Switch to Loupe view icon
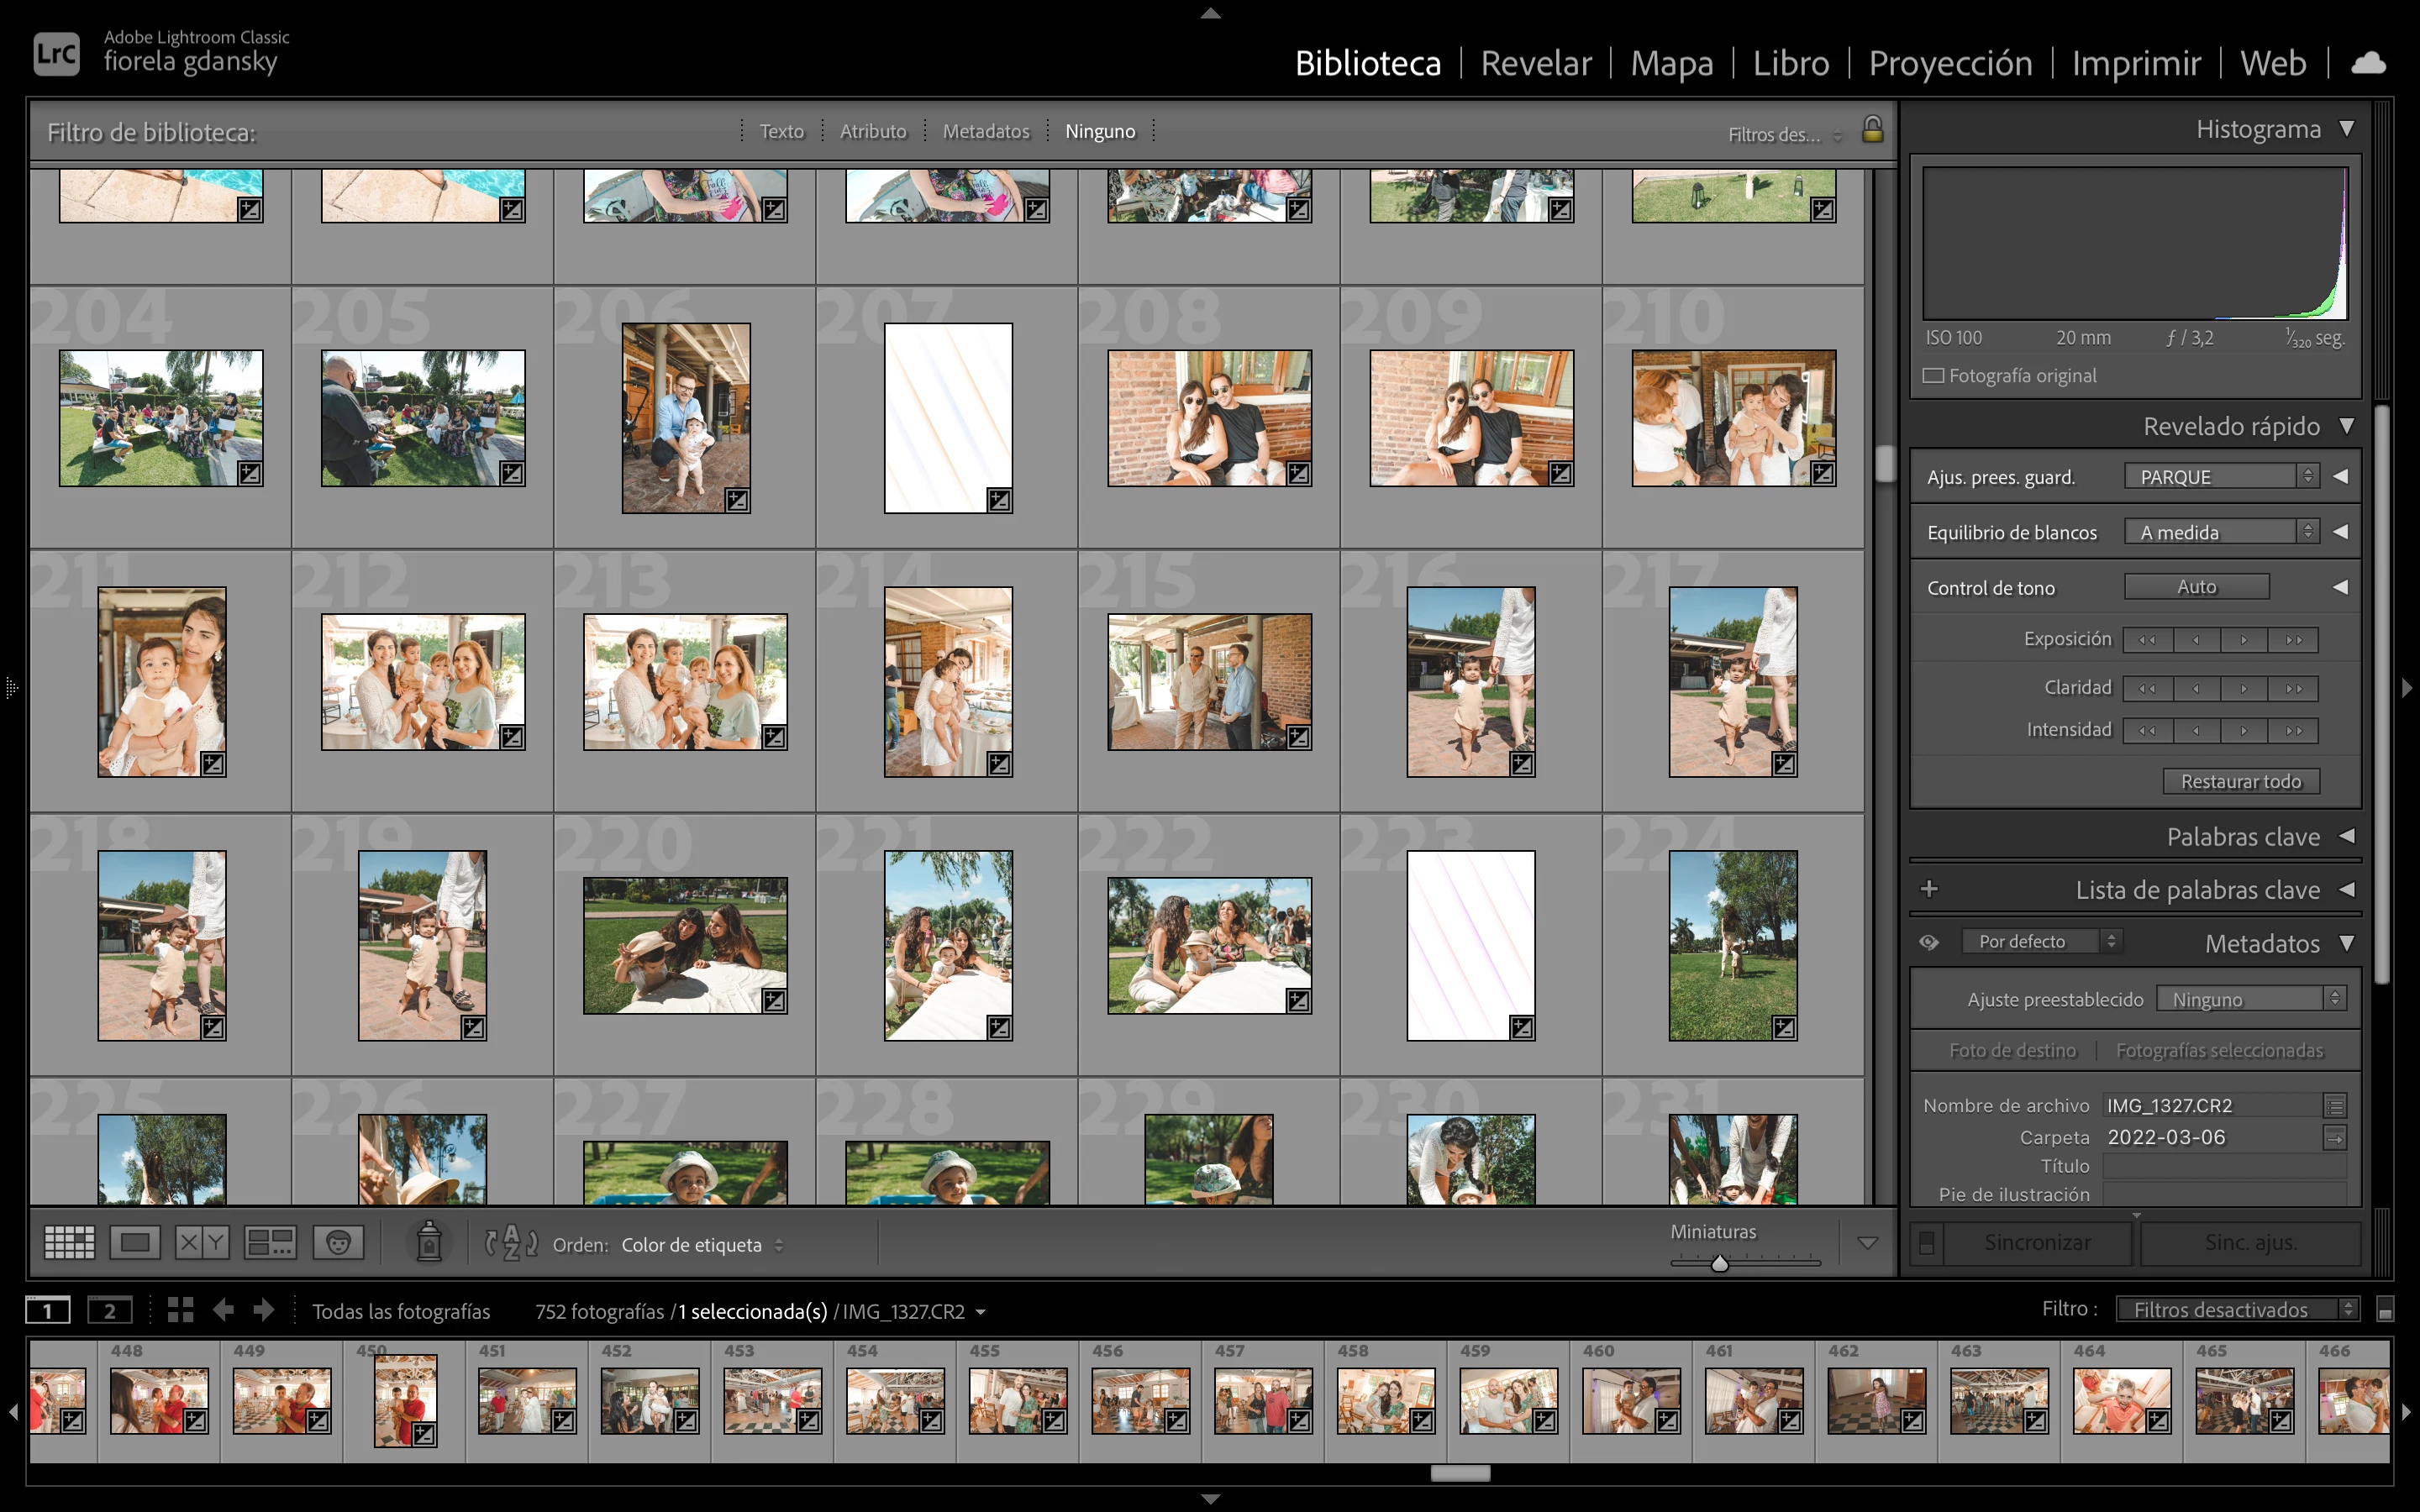 (135, 1243)
